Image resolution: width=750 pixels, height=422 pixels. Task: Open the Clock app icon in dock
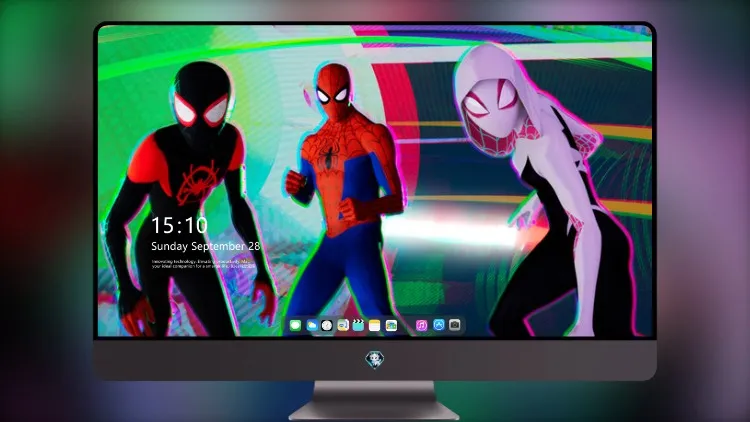327,325
